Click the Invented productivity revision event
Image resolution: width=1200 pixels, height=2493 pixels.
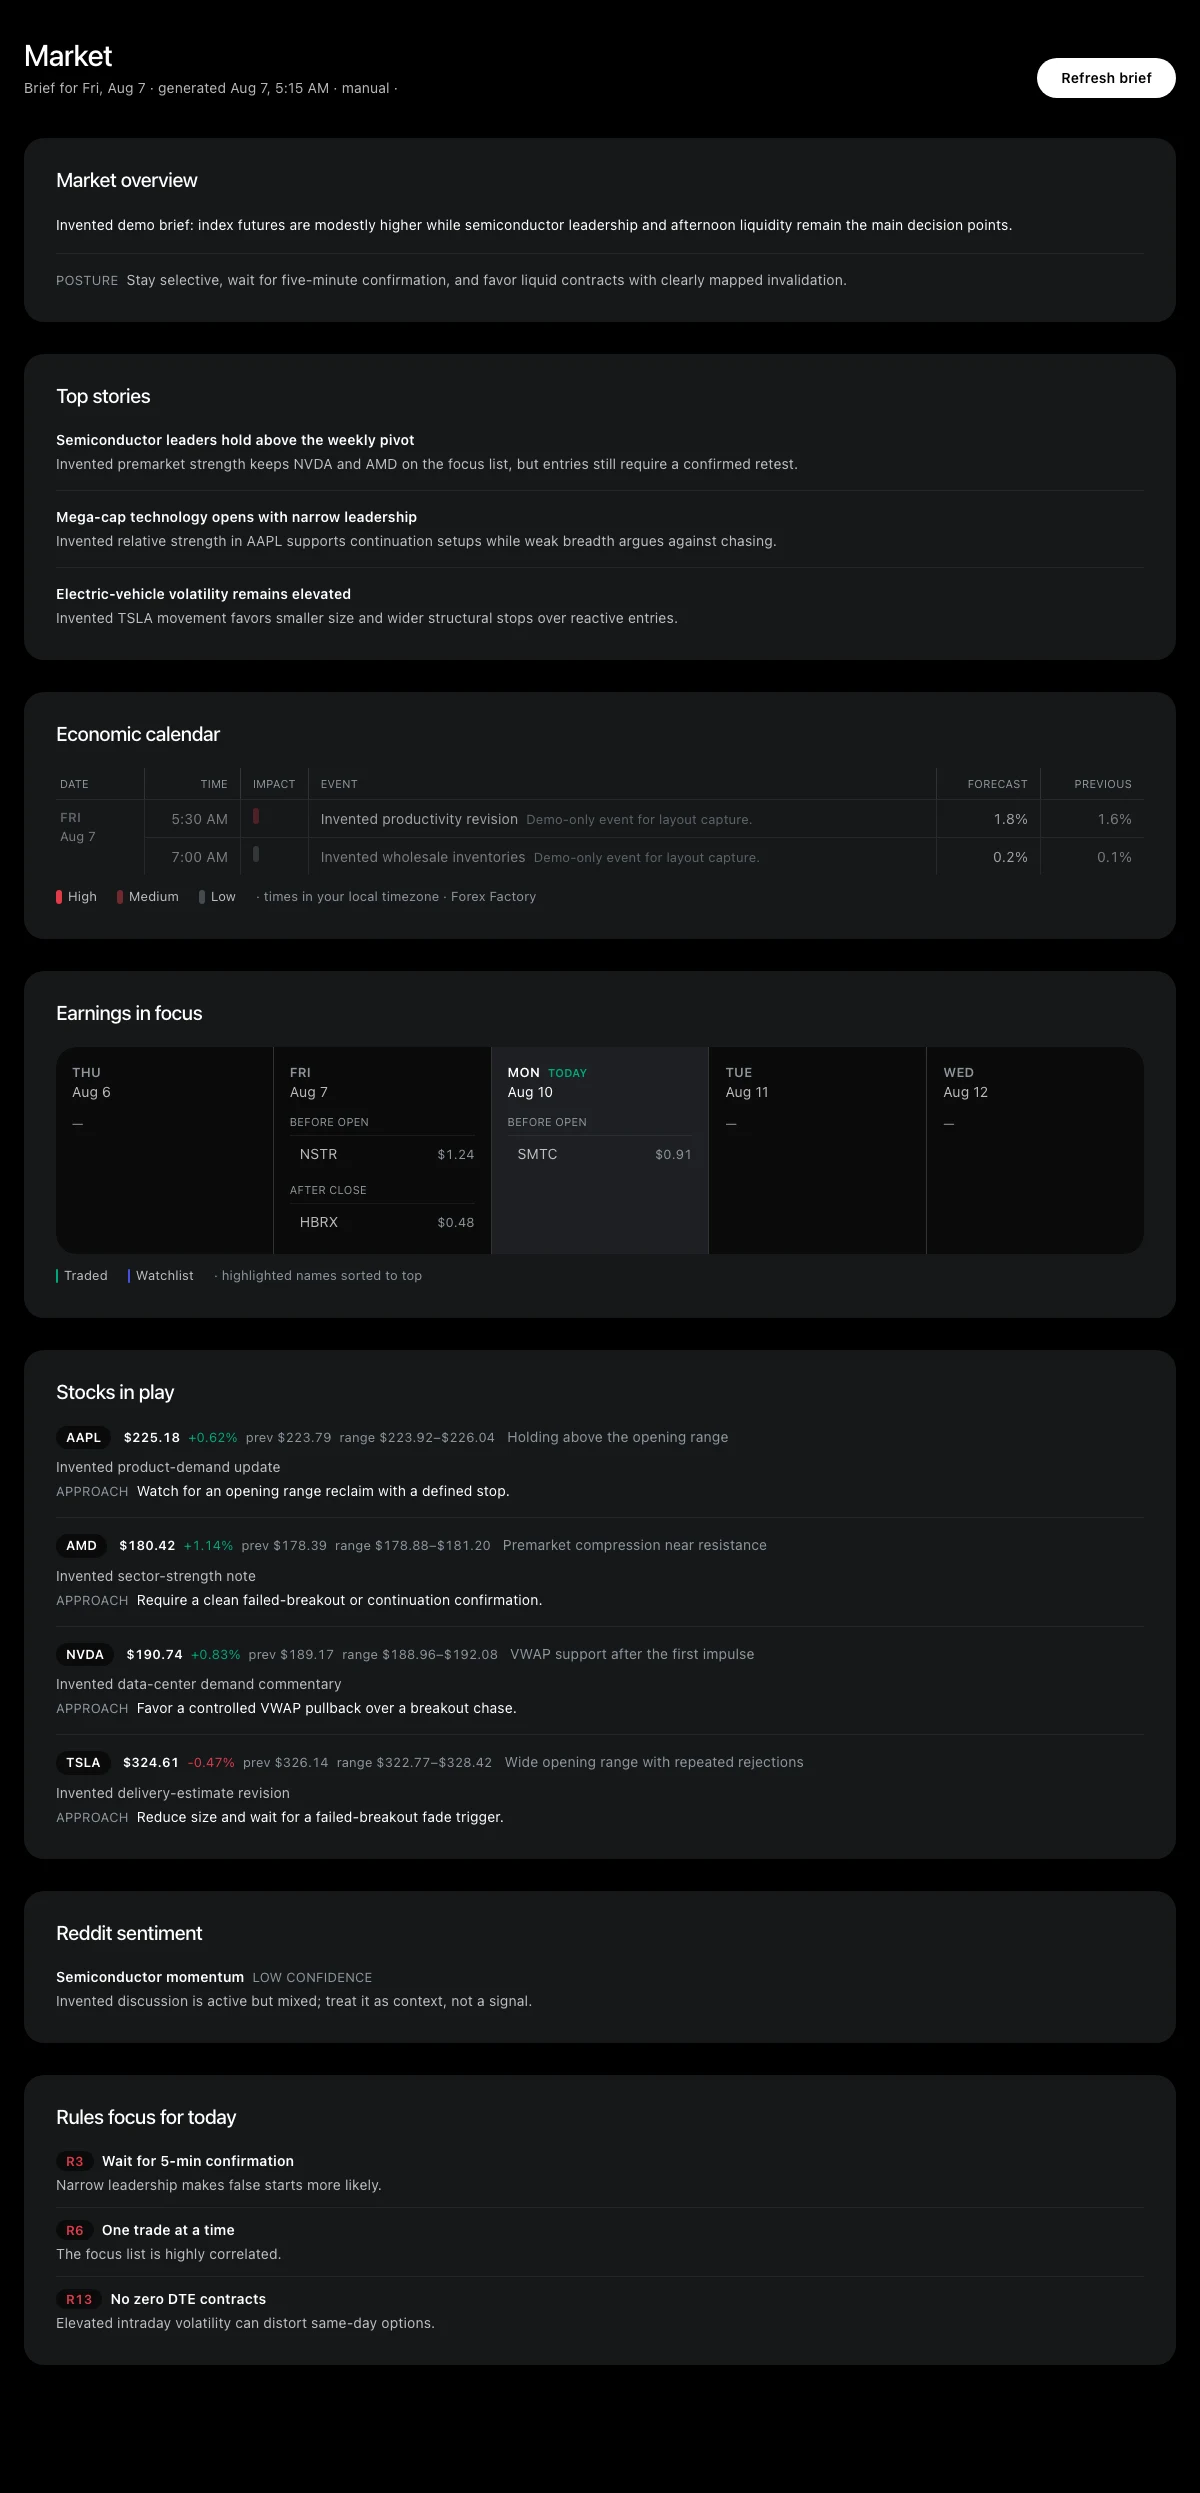coord(419,819)
